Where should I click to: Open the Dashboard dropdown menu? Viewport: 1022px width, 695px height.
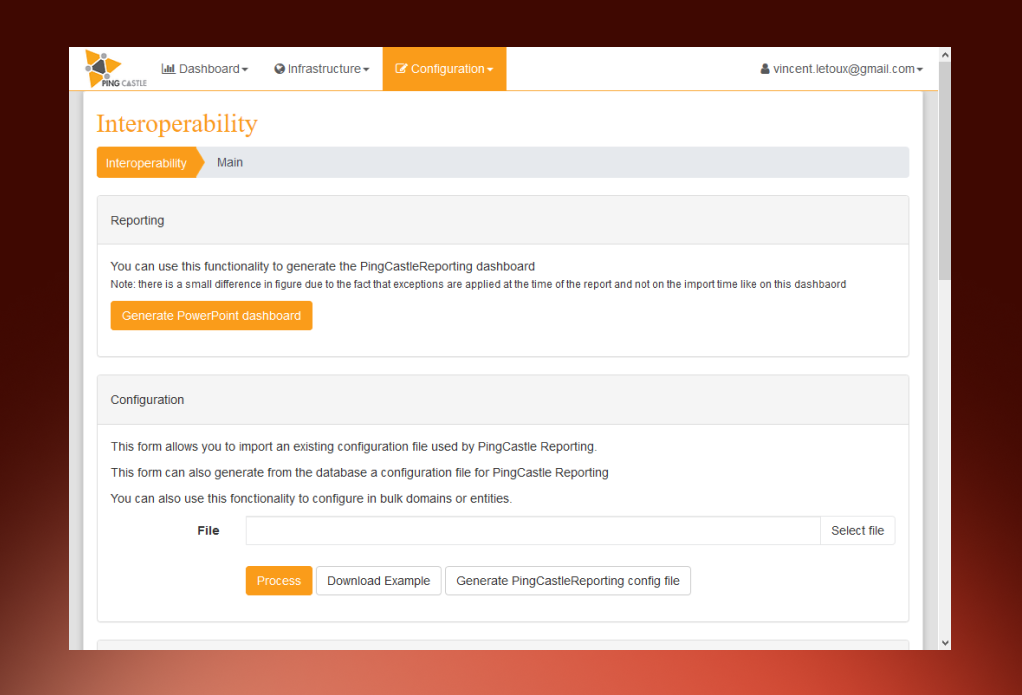point(205,68)
